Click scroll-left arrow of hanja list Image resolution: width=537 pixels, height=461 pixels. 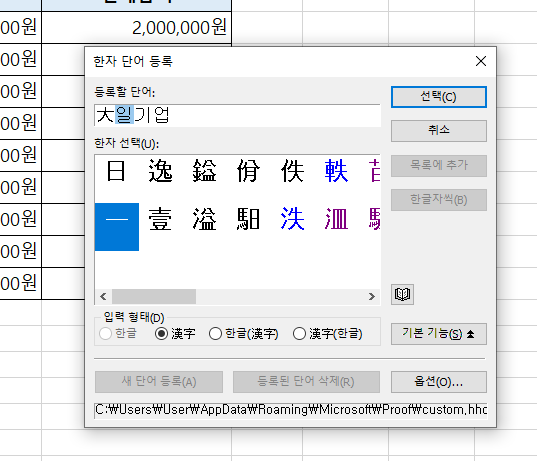[x=103, y=296]
